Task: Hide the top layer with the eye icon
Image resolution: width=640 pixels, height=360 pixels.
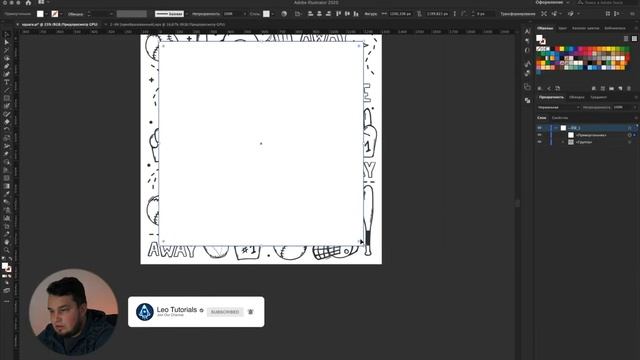Action: click(539, 128)
